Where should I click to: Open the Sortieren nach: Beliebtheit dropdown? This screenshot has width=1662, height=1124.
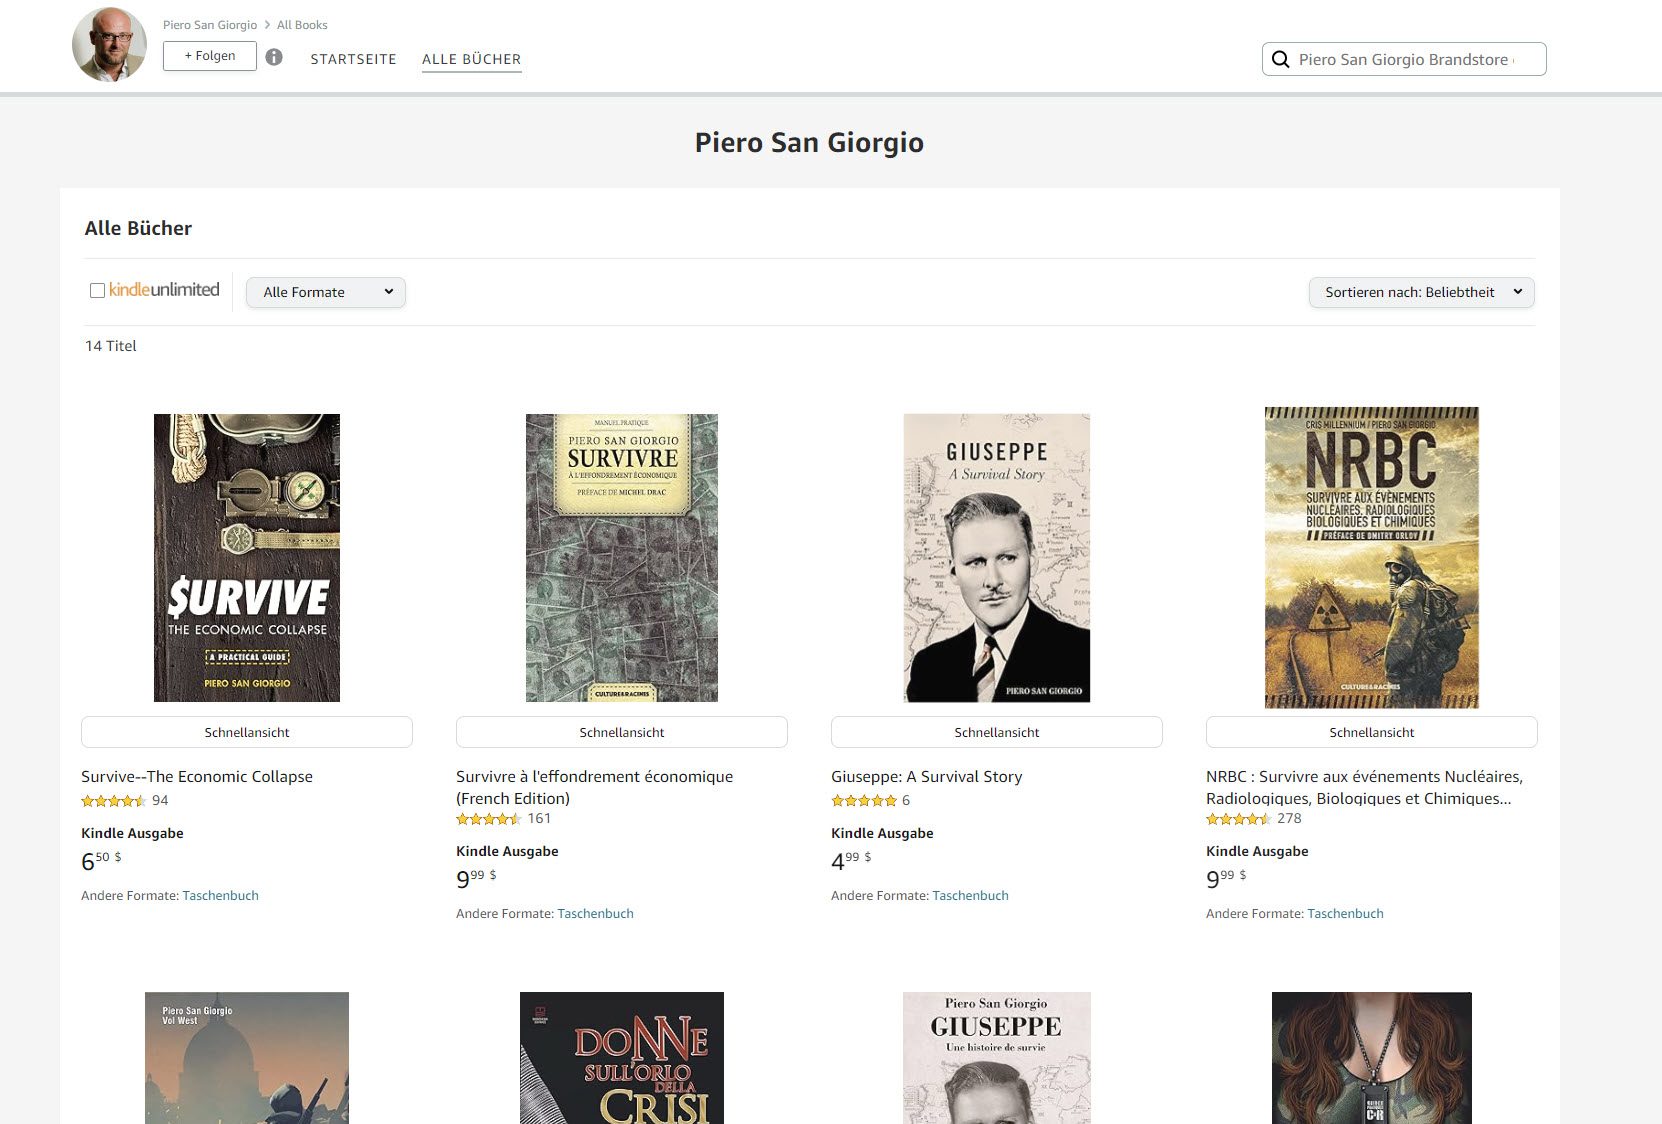pos(1421,292)
